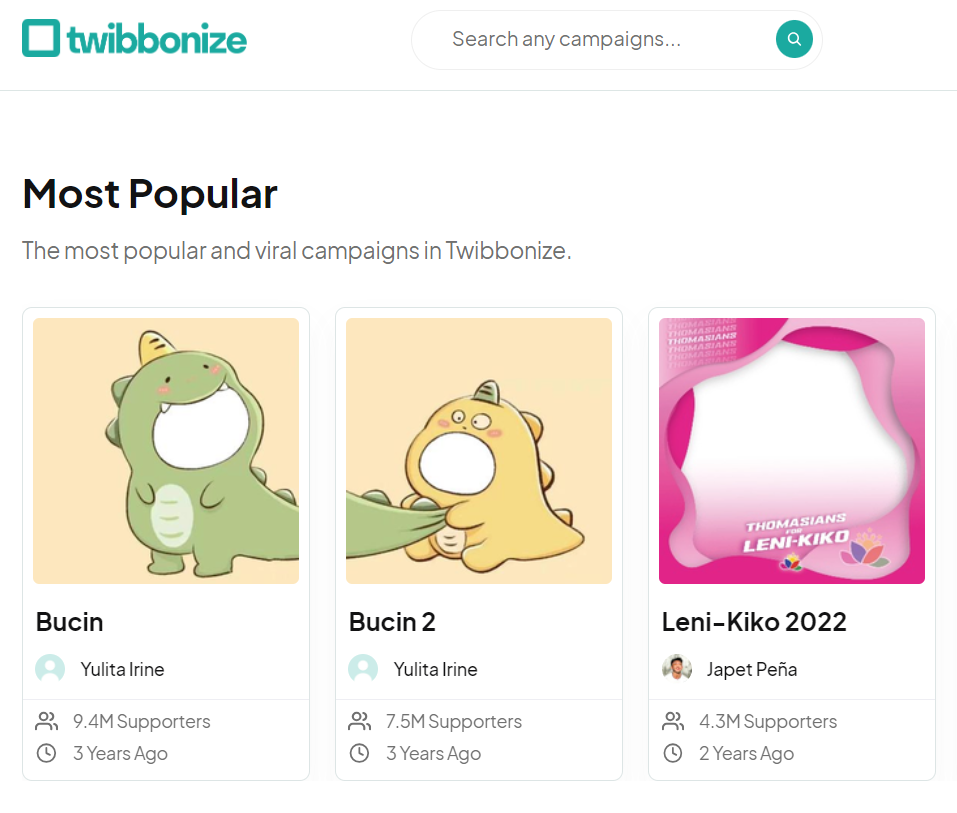
Task: Open the pink Leni-Kiko frame thumbnail
Action: (x=792, y=451)
